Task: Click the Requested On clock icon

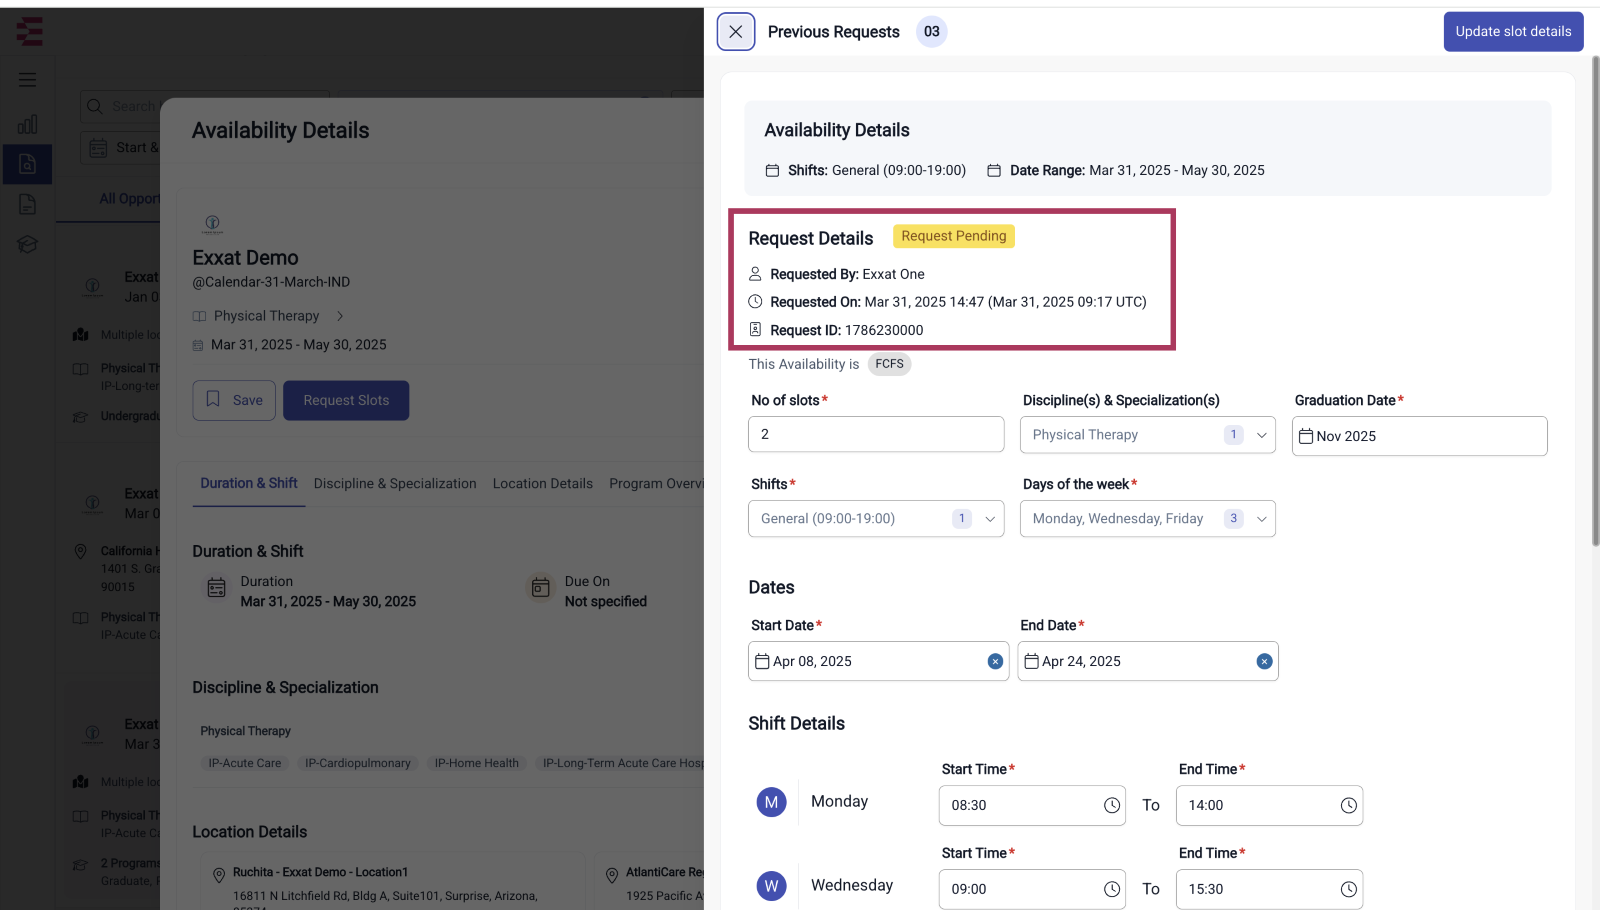Action: [755, 301]
